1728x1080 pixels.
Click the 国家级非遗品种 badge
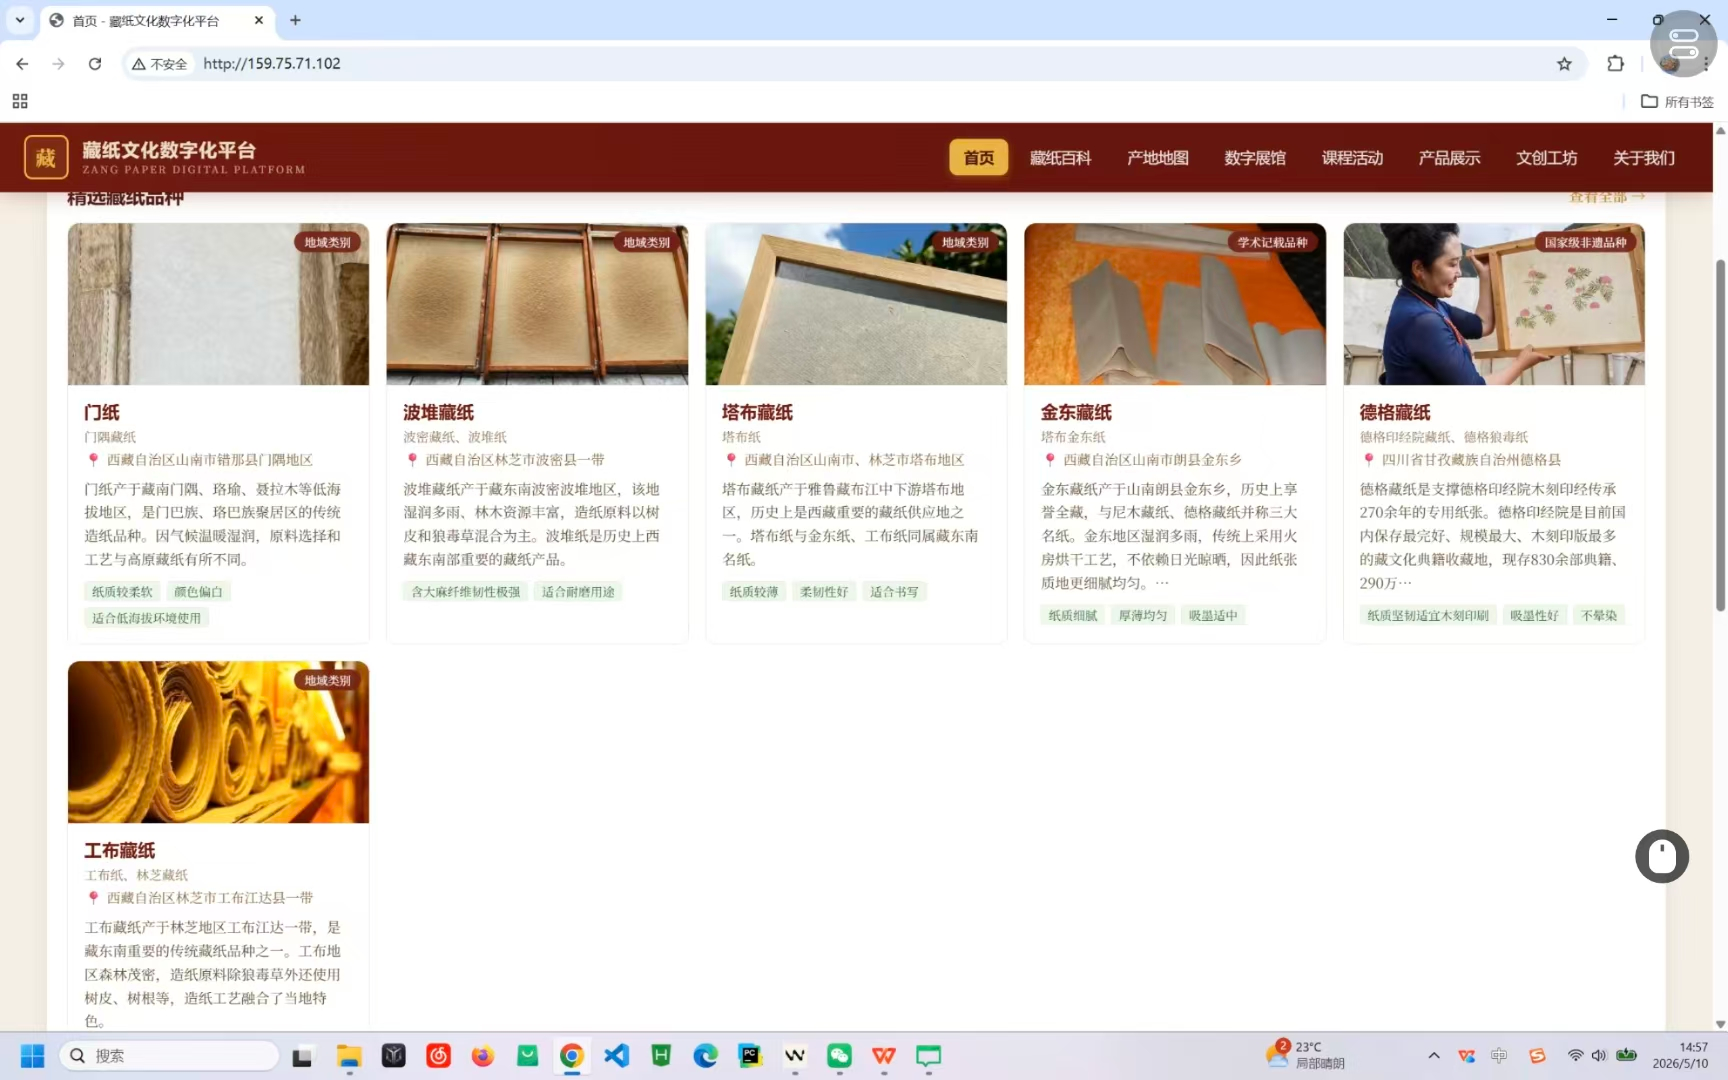coord(1585,242)
